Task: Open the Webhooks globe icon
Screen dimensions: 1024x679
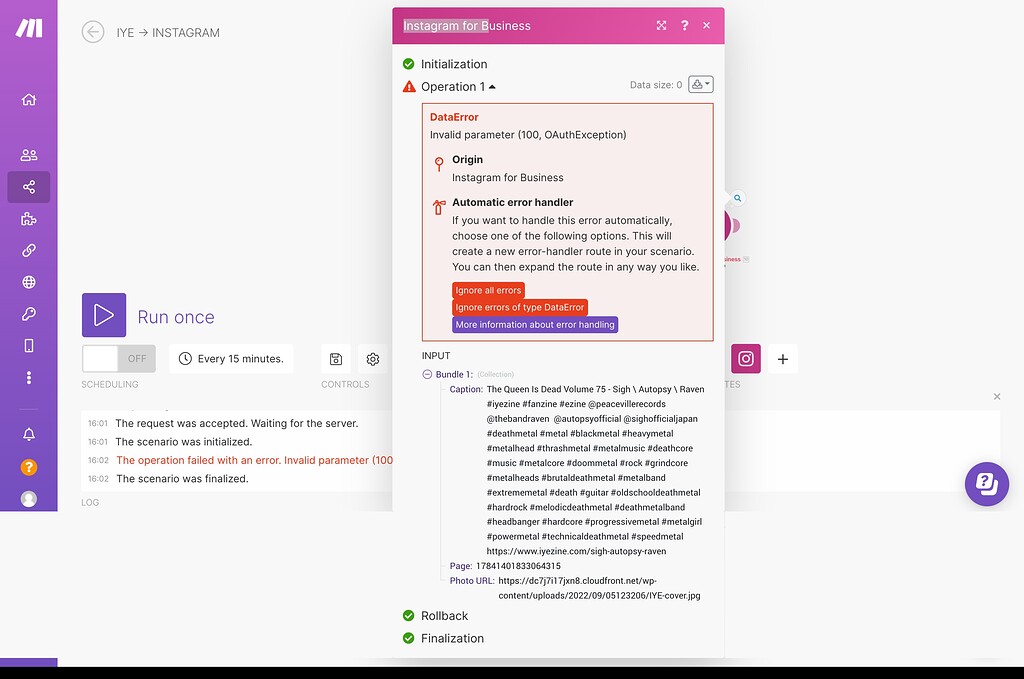Action: point(29,282)
